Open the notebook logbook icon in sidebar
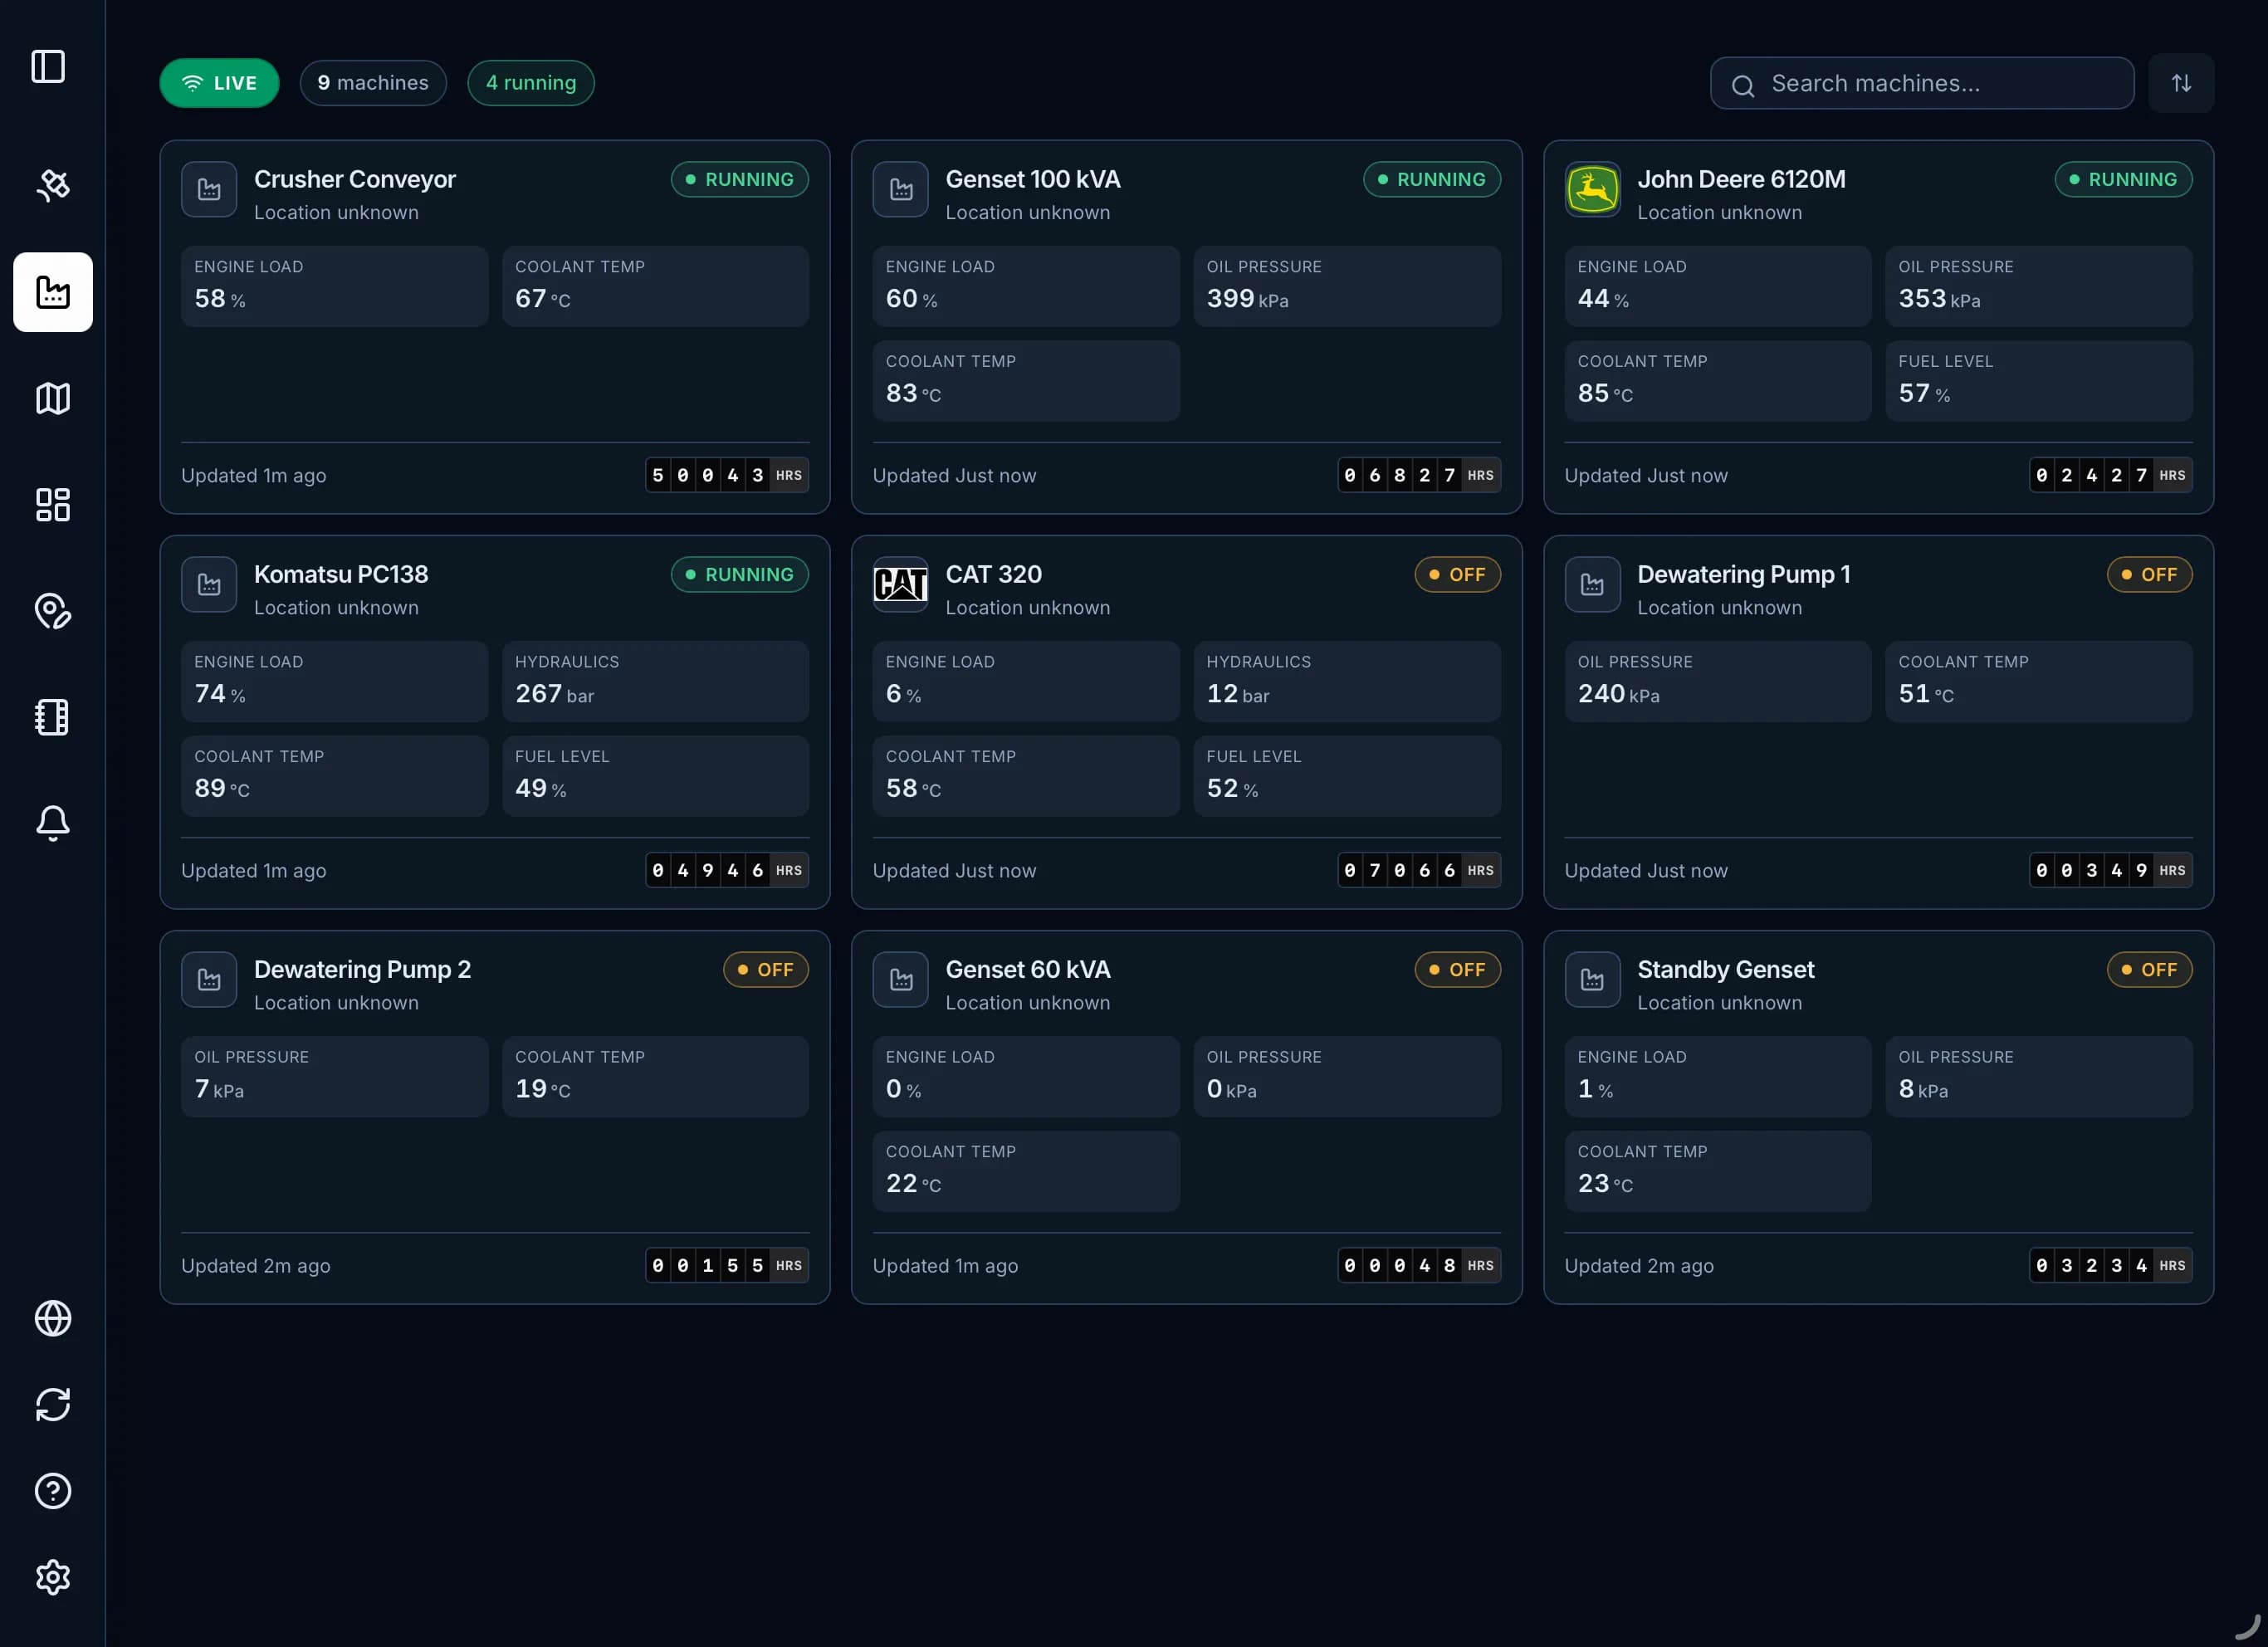 [52, 717]
